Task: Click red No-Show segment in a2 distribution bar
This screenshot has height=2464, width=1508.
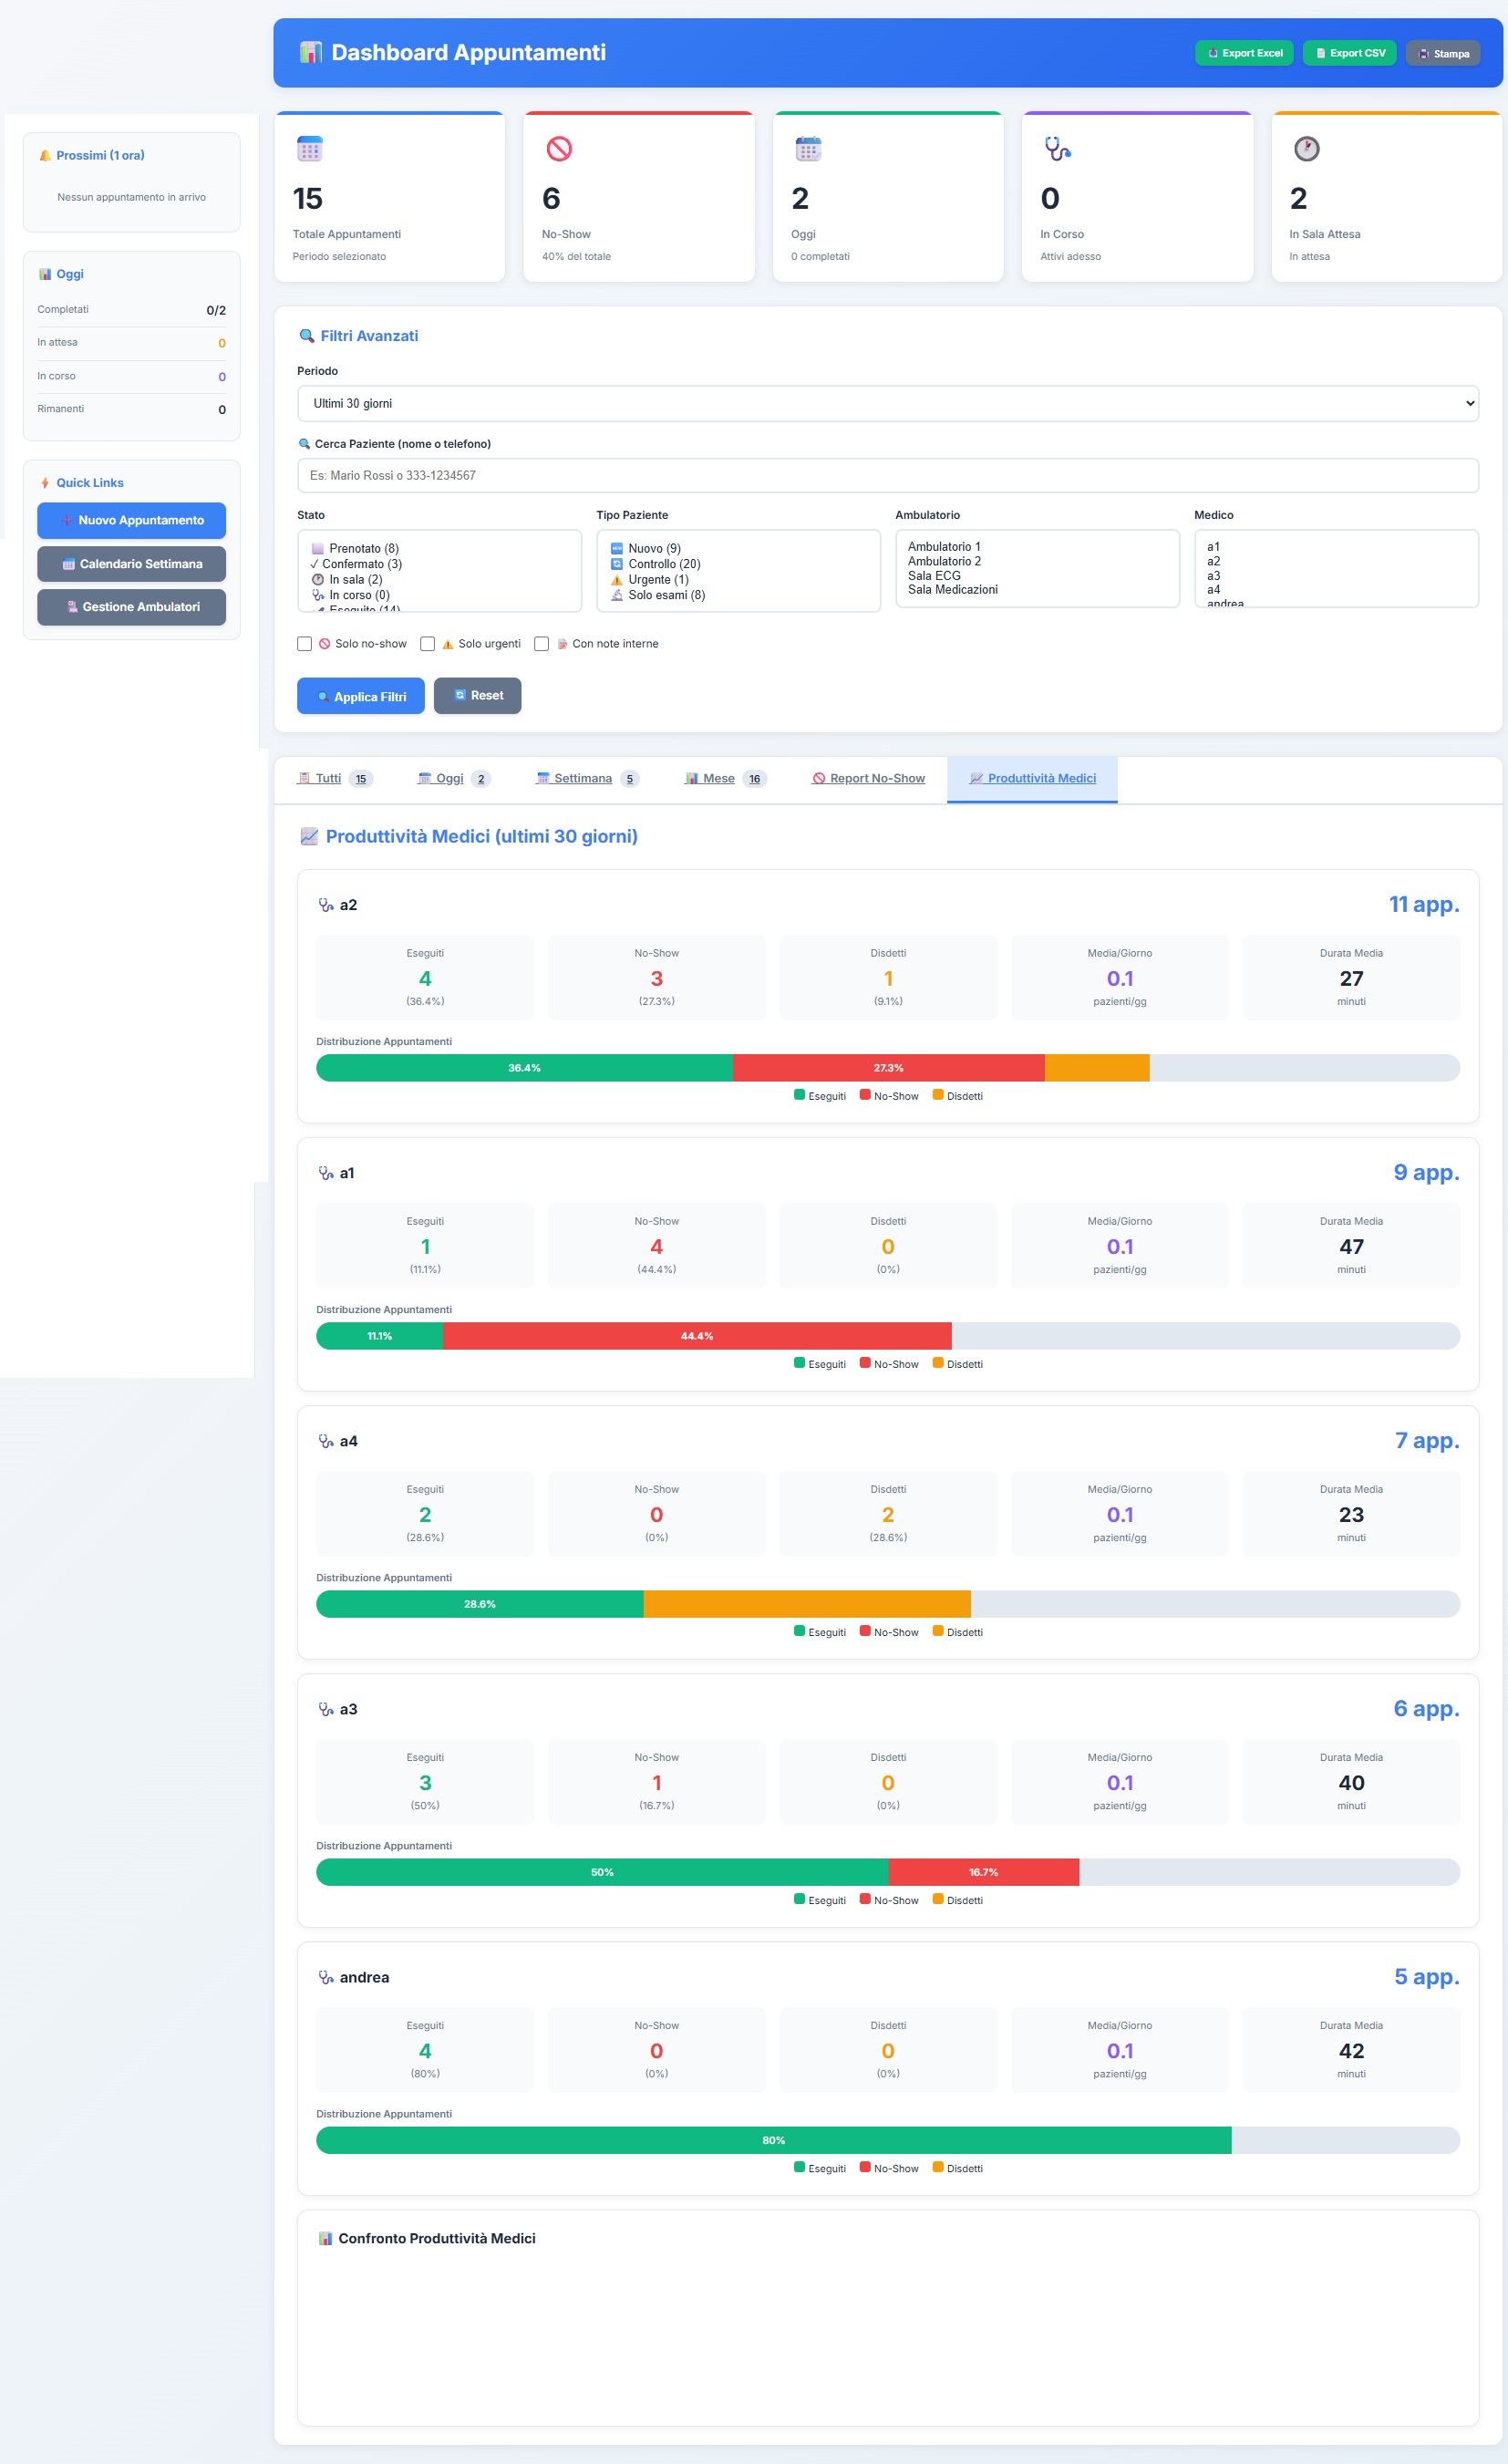Action: point(888,1068)
